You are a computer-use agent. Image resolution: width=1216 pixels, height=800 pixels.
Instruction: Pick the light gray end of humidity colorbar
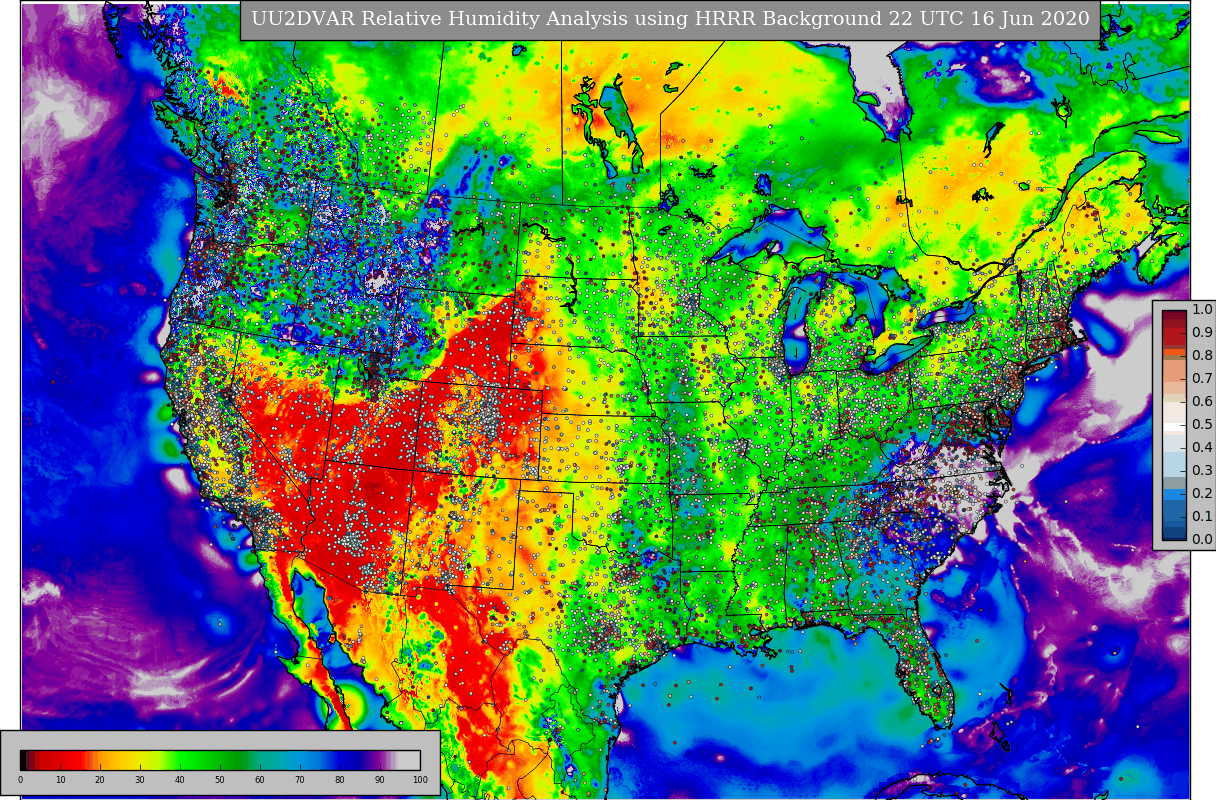coord(409,760)
